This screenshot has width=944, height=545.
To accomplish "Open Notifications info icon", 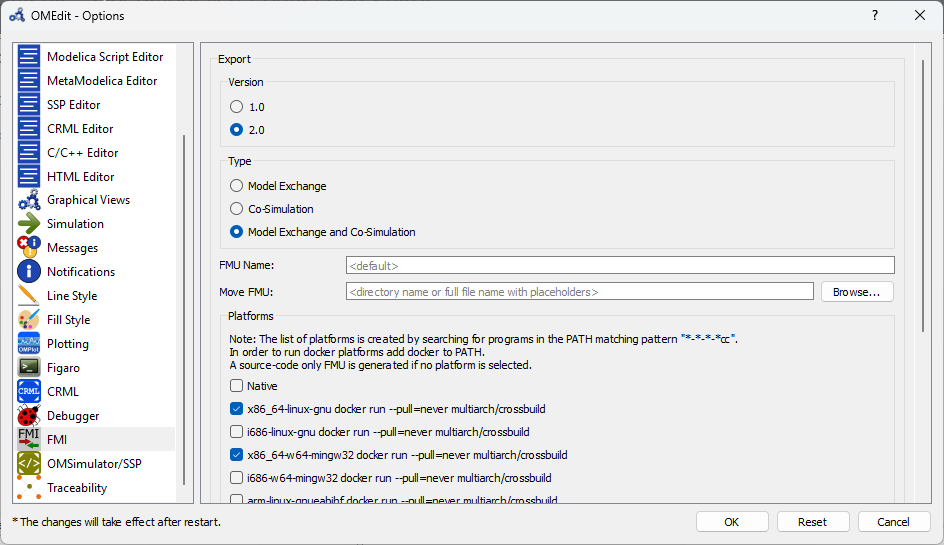I will [x=28, y=272].
